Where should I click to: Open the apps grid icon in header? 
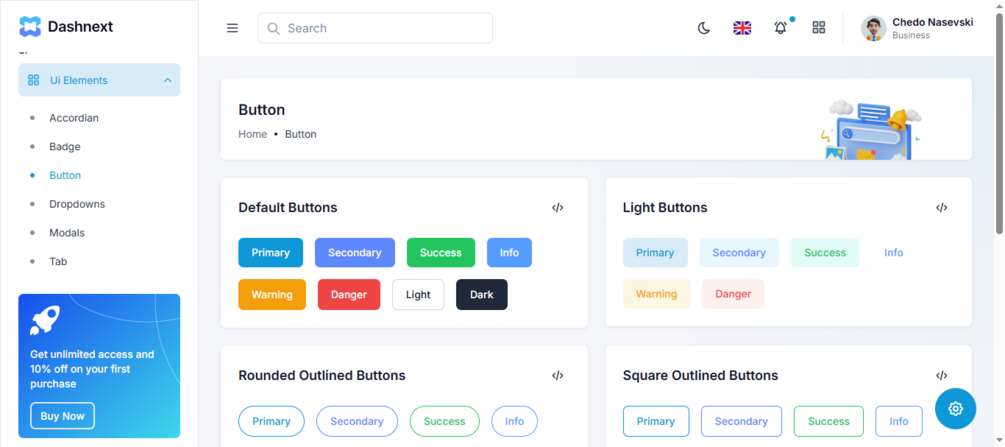click(x=818, y=28)
